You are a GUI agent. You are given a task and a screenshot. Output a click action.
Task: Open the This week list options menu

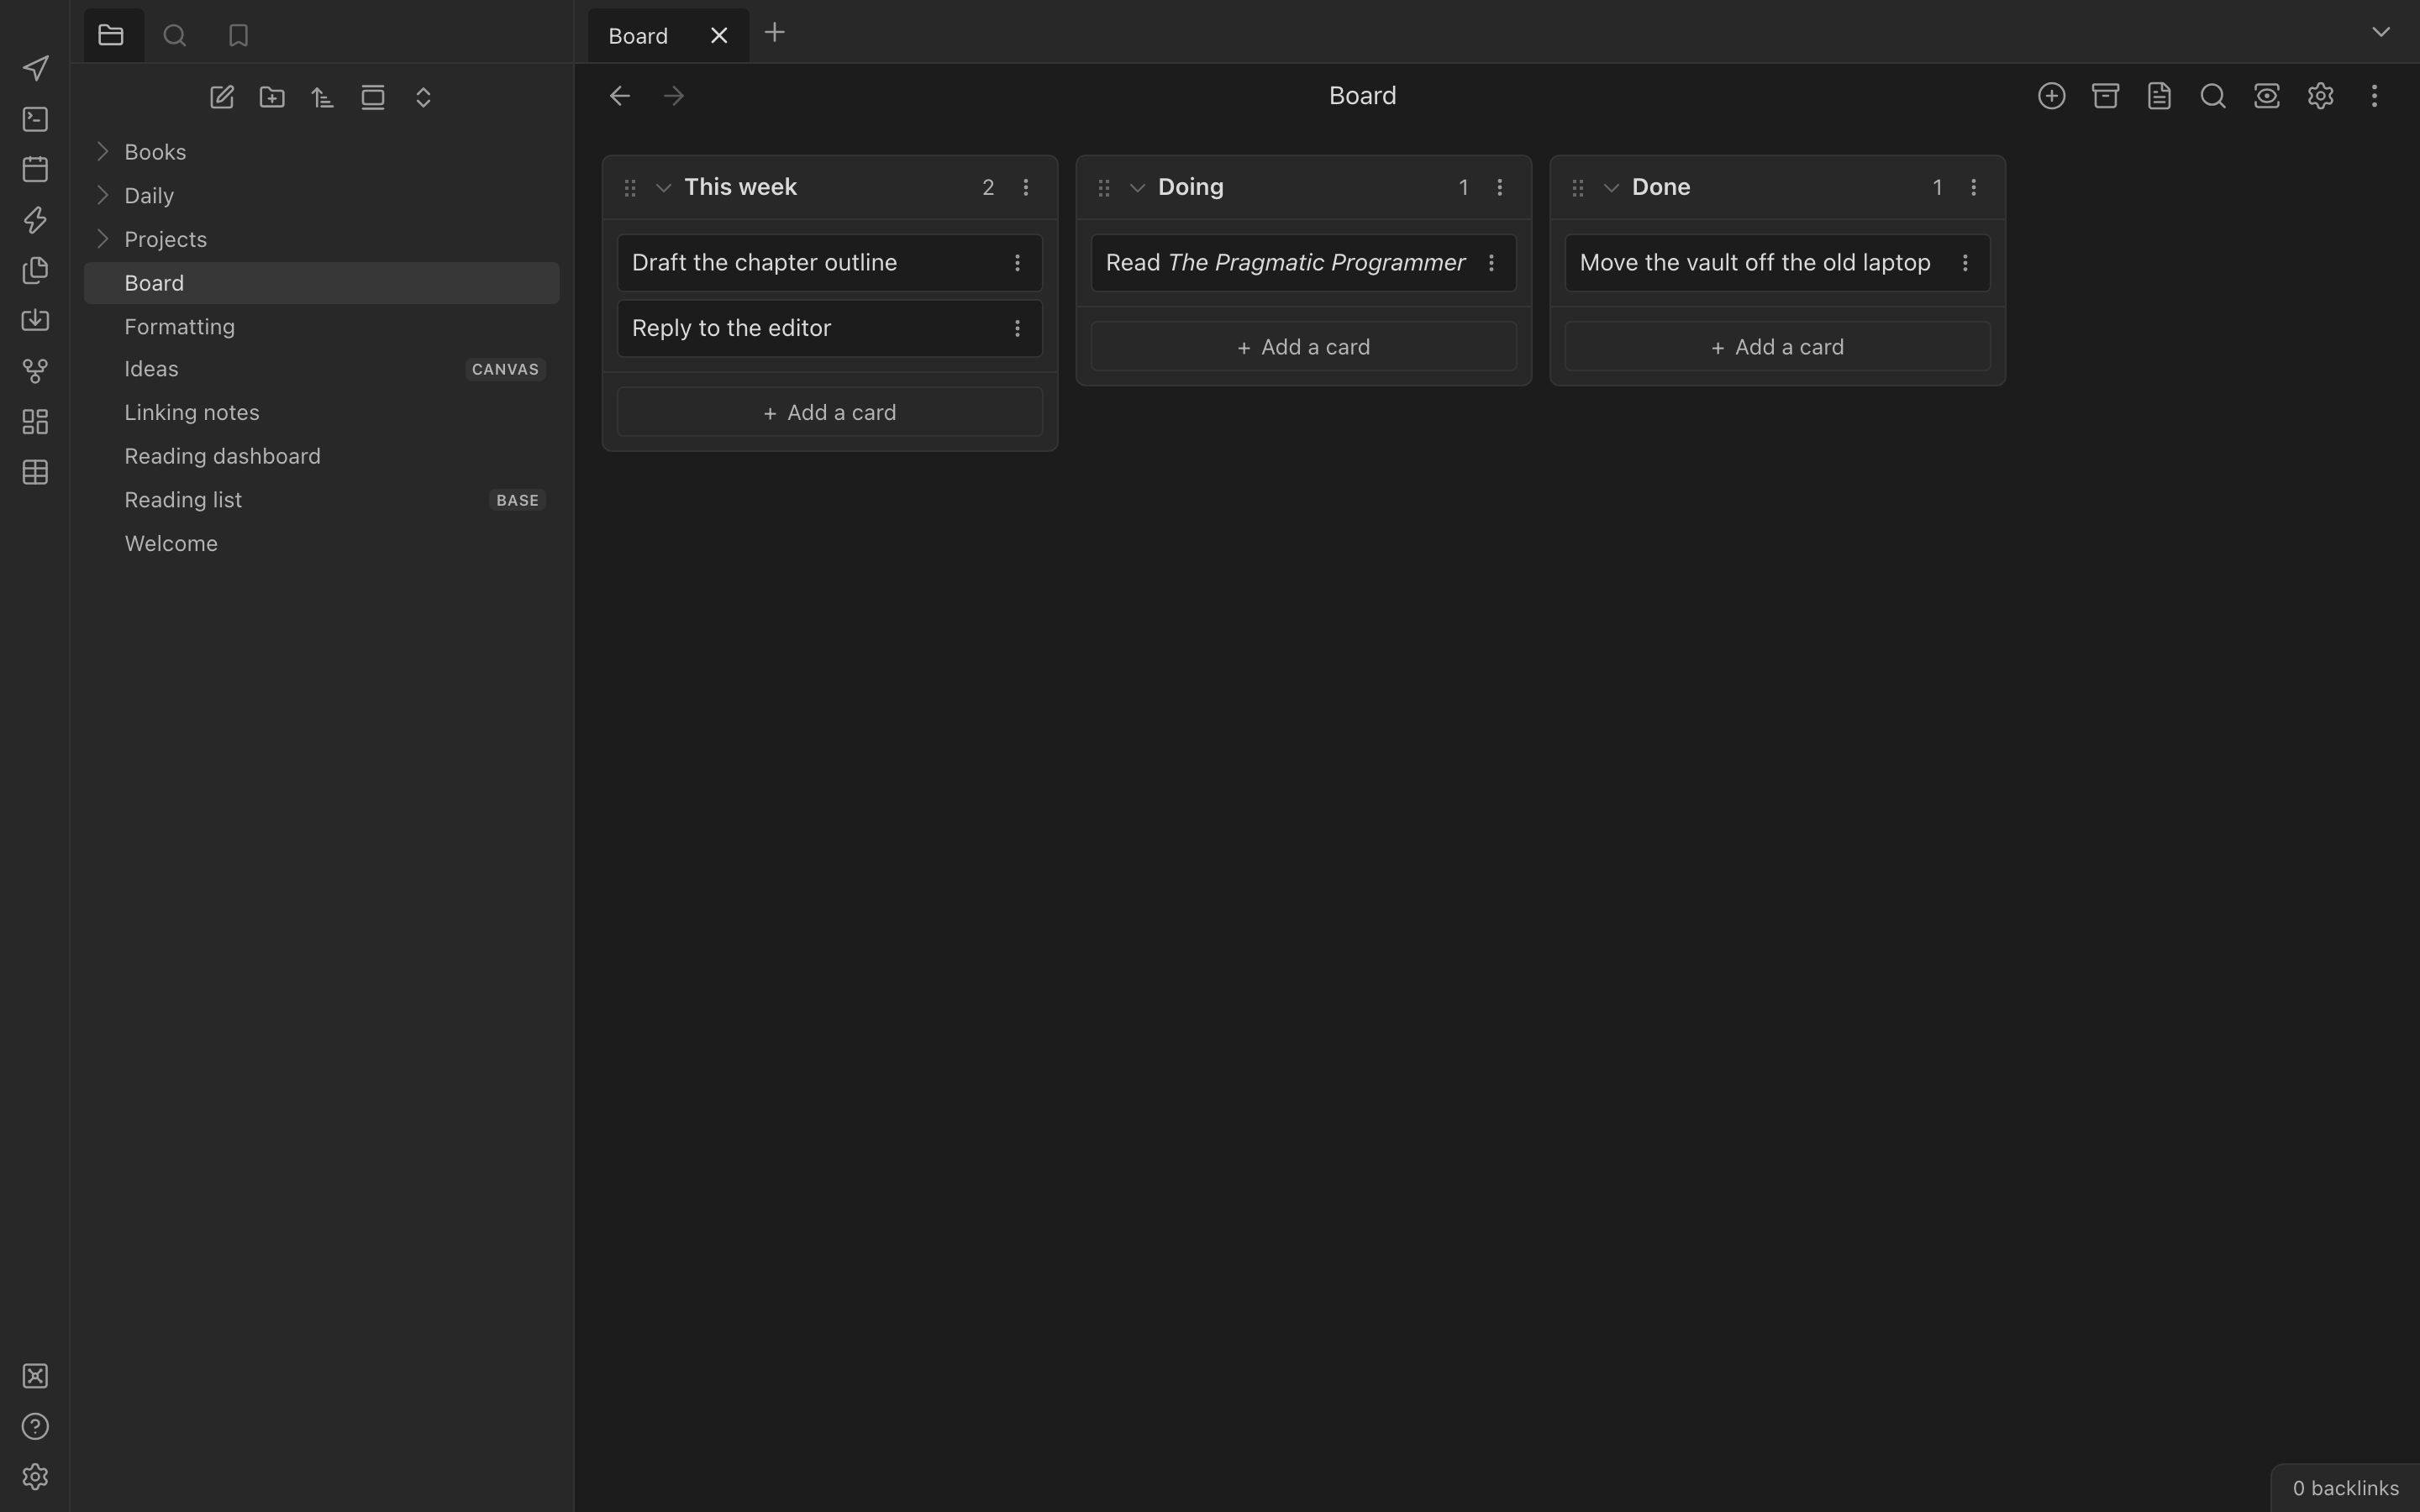tap(1026, 187)
